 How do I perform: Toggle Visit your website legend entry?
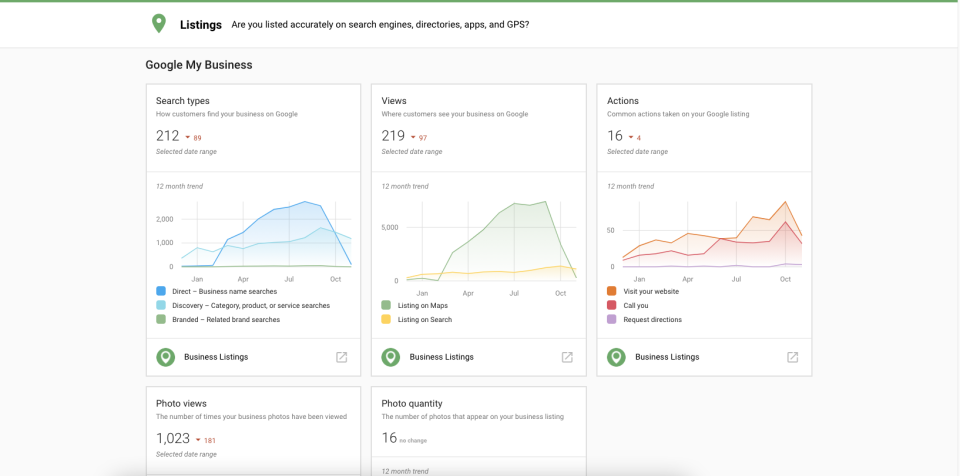pos(650,291)
